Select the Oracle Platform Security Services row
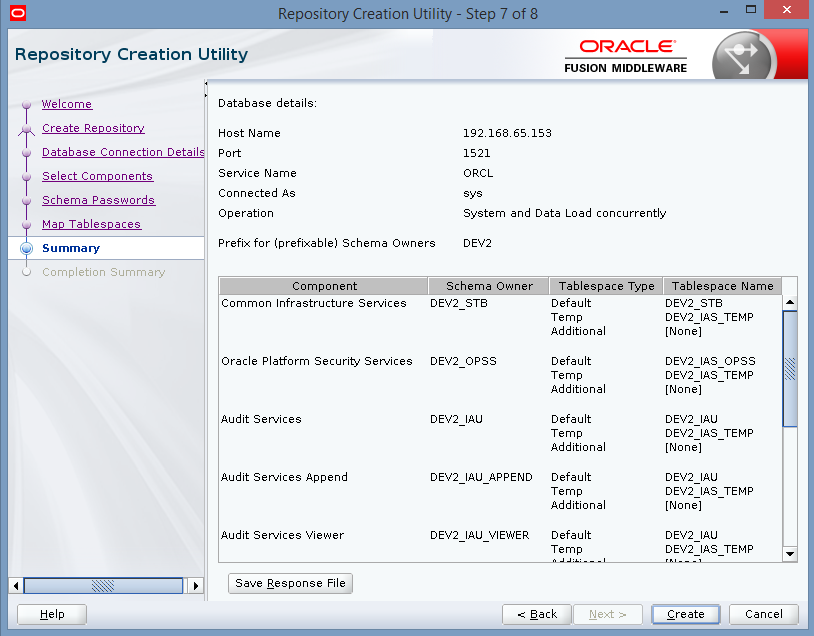The height and width of the screenshot is (636, 814). click(x=500, y=375)
